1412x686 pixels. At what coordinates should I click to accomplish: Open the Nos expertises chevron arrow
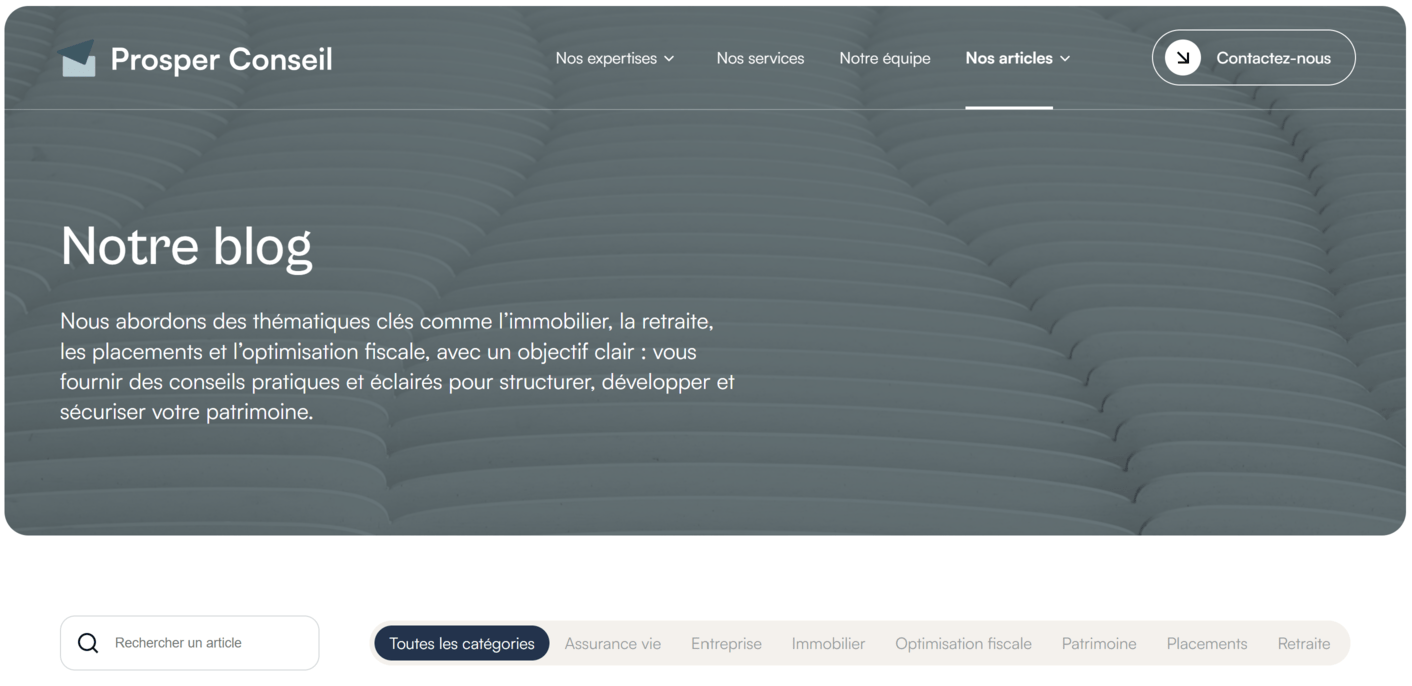[670, 58]
